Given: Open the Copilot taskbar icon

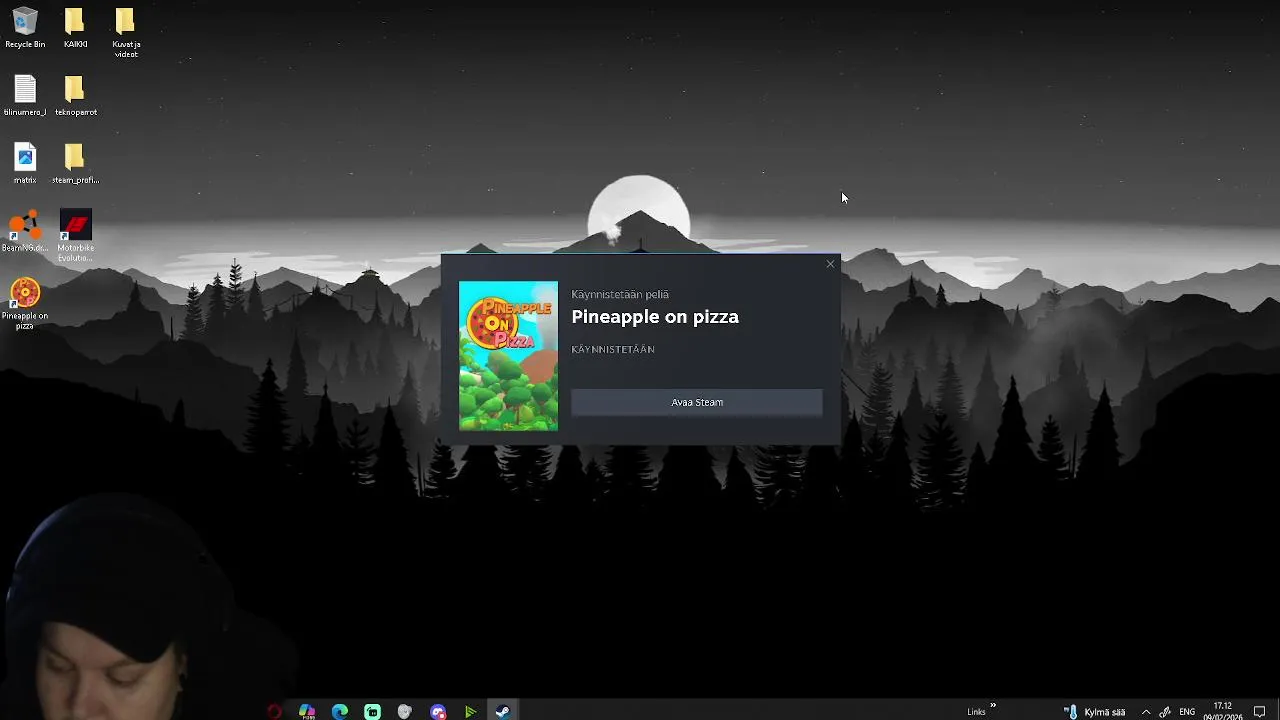Looking at the screenshot, I should pyautogui.click(x=307, y=712).
